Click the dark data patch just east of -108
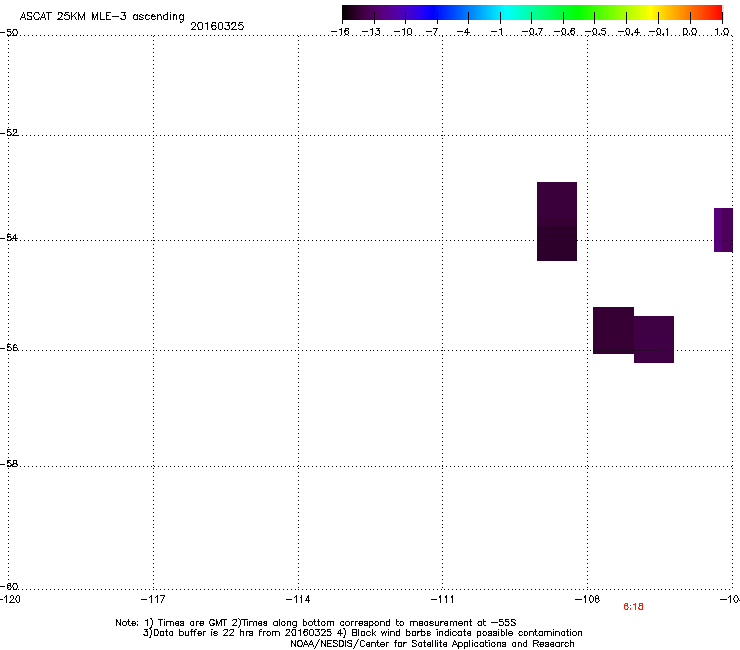This screenshot has height=650, width=740. coord(613,330)
